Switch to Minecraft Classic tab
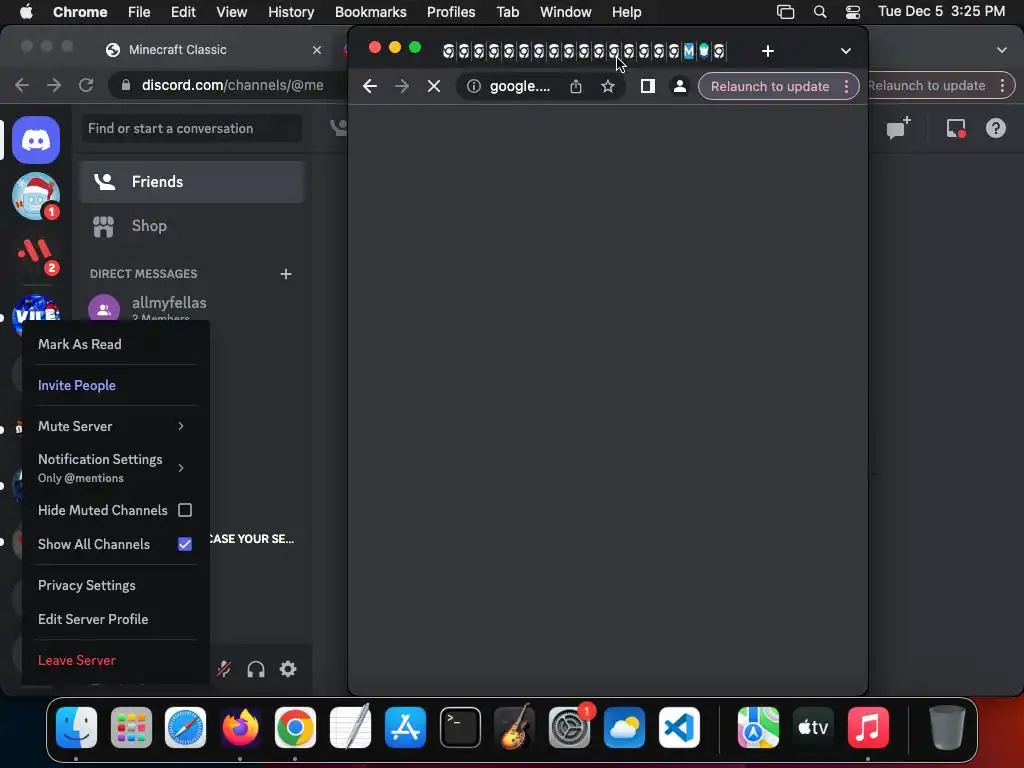The image size is (1024, 768). 214,50
